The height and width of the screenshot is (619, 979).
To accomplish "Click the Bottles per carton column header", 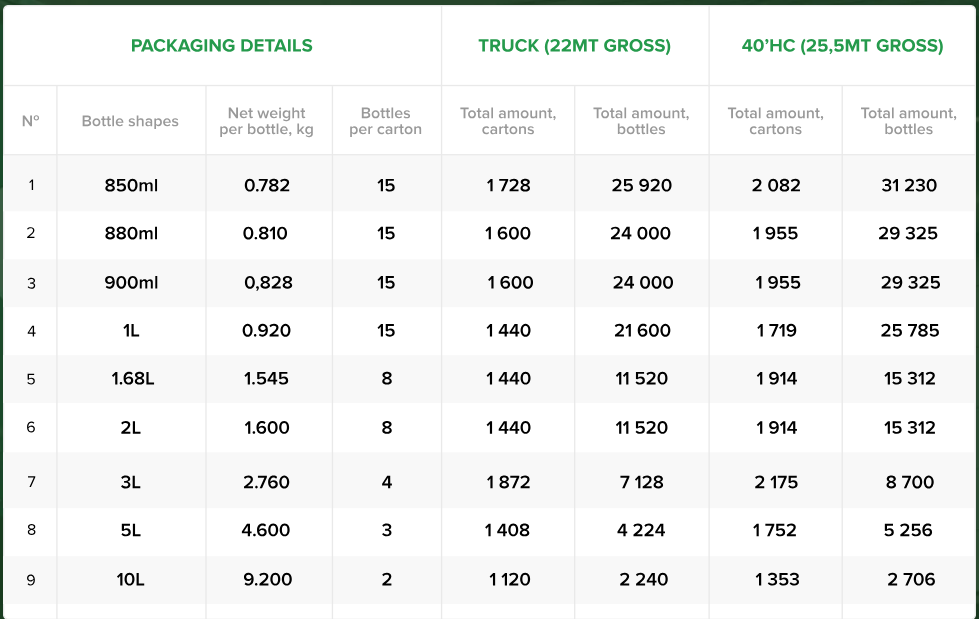I will [385, 121].
